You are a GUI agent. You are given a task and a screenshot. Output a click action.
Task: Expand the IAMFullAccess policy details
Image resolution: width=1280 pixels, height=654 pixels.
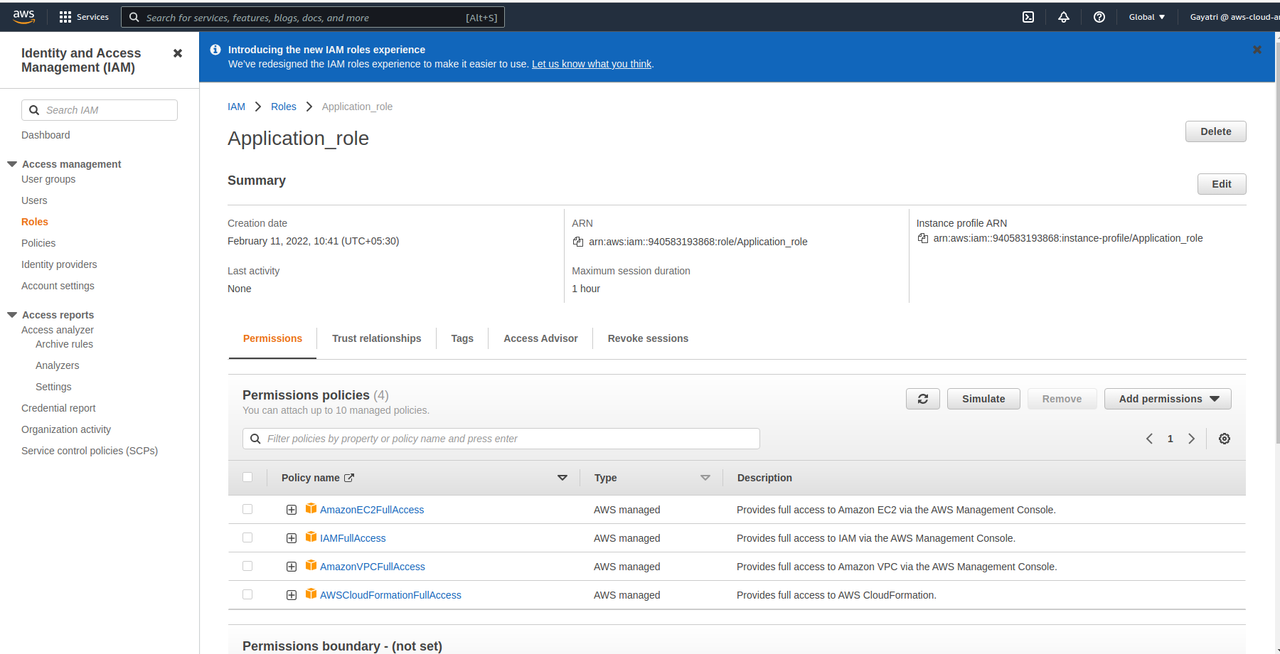[291, 538]
